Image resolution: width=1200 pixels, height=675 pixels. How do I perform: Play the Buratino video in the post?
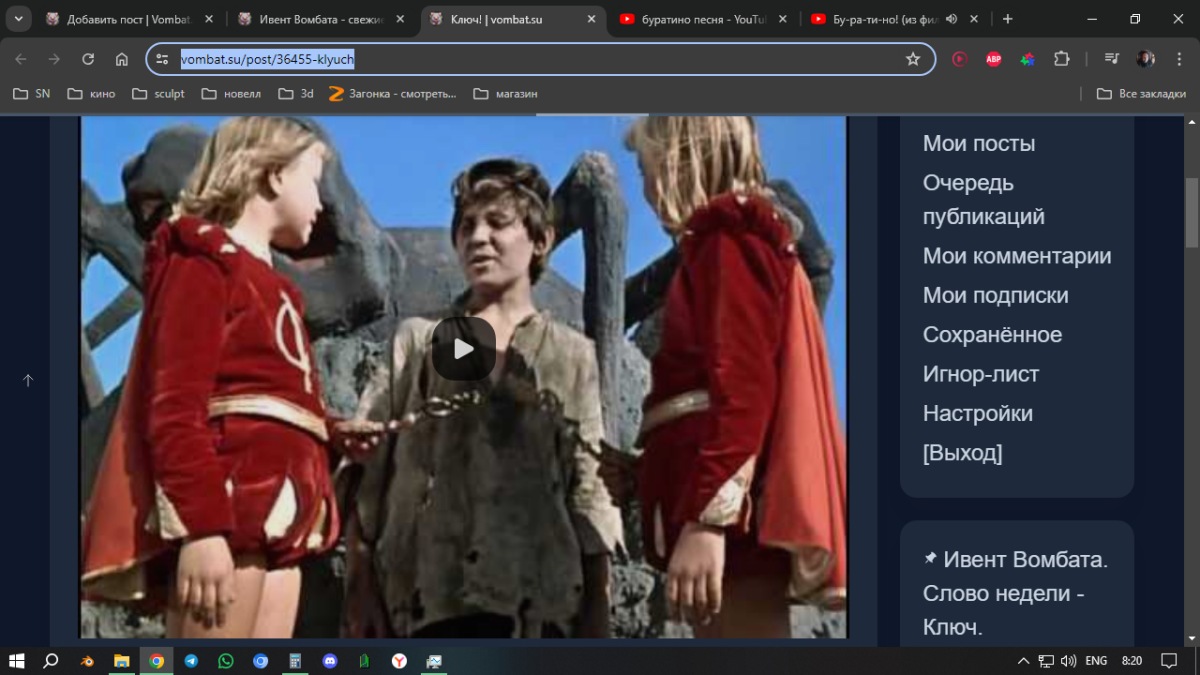464,348
